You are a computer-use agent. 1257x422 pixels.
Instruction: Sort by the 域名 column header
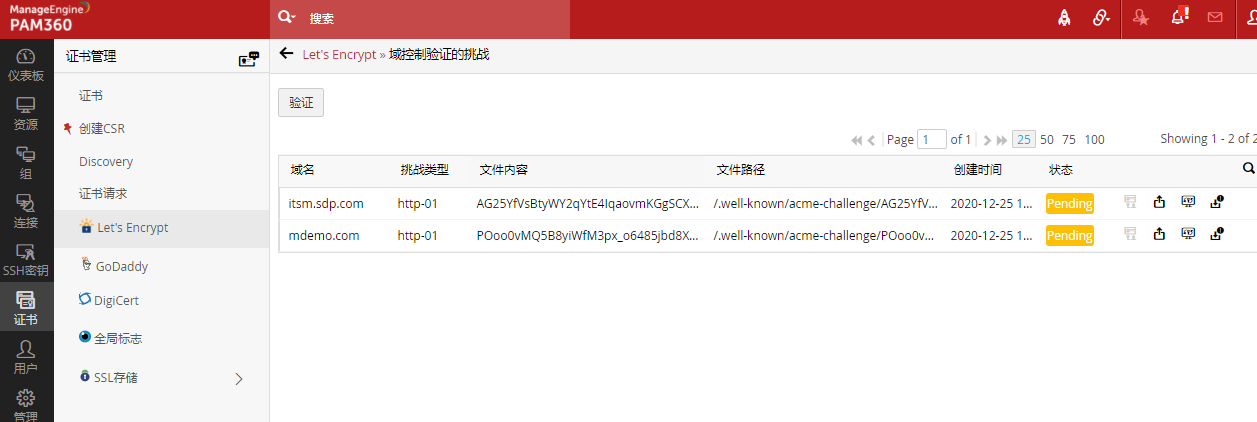(303, 170)
